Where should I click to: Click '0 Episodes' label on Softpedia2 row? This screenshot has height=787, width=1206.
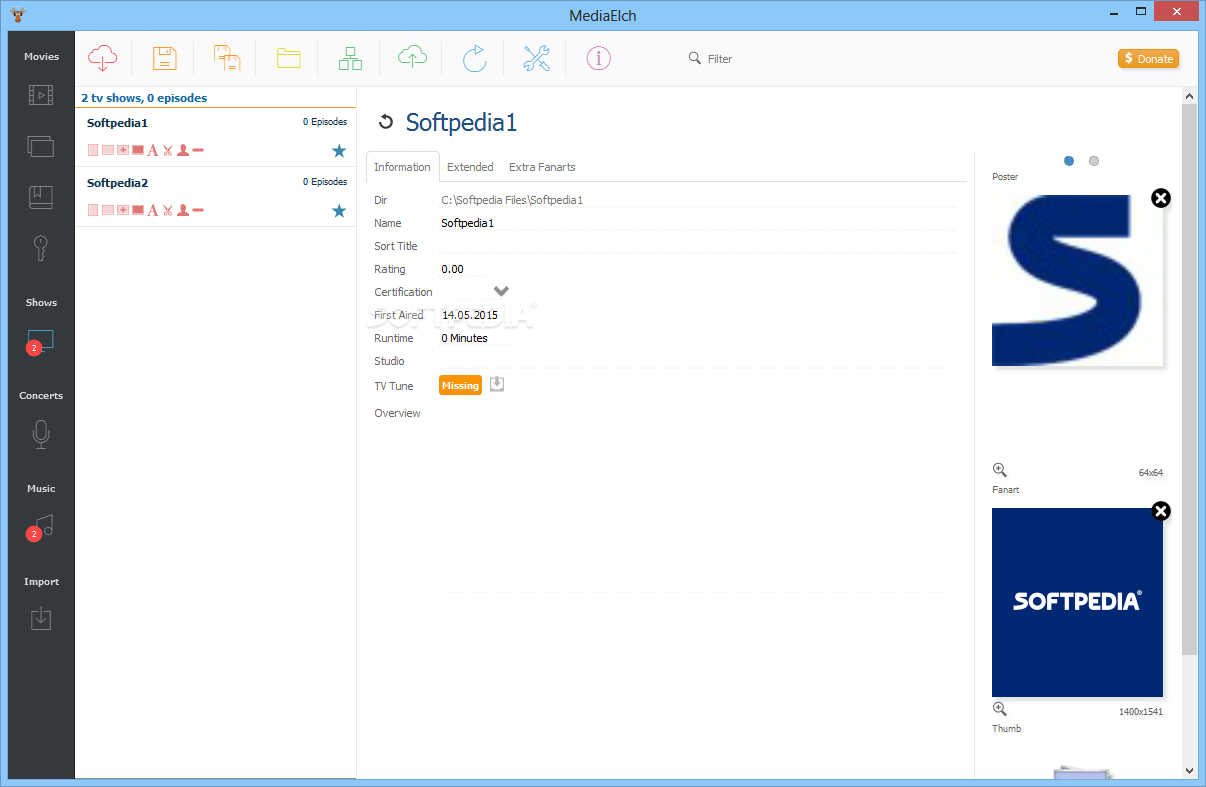click(325, 182)
